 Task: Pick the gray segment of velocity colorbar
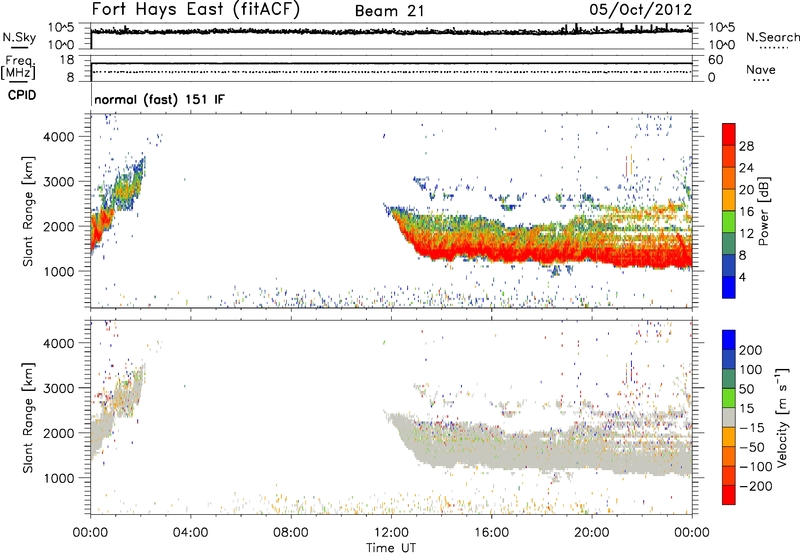(729, 418)
